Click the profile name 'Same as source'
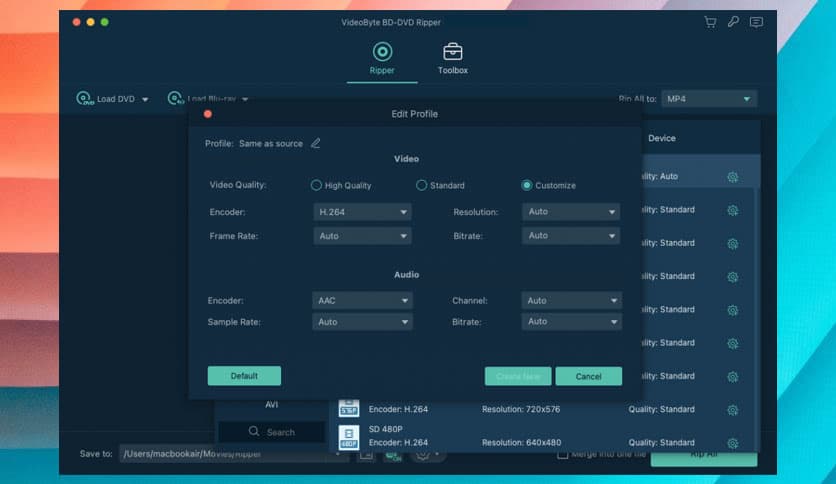836x484 pixels. 271,143
